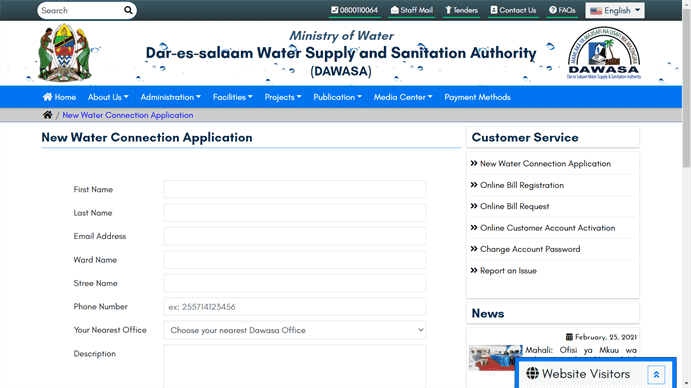Expand the Media Center menu
The width and height of the screenshot is (691, 388).
click(403, 97)
